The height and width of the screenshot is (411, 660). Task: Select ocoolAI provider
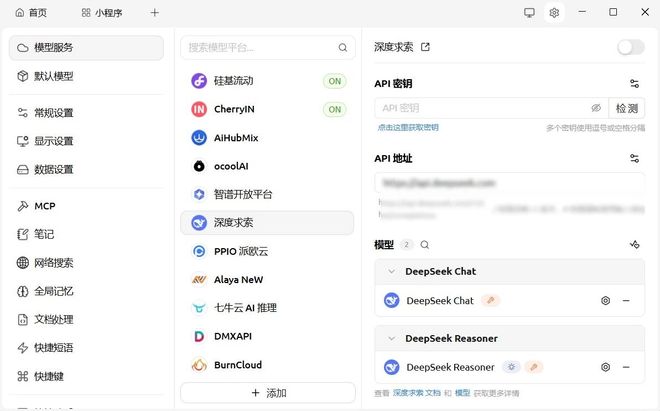(268, 166)
